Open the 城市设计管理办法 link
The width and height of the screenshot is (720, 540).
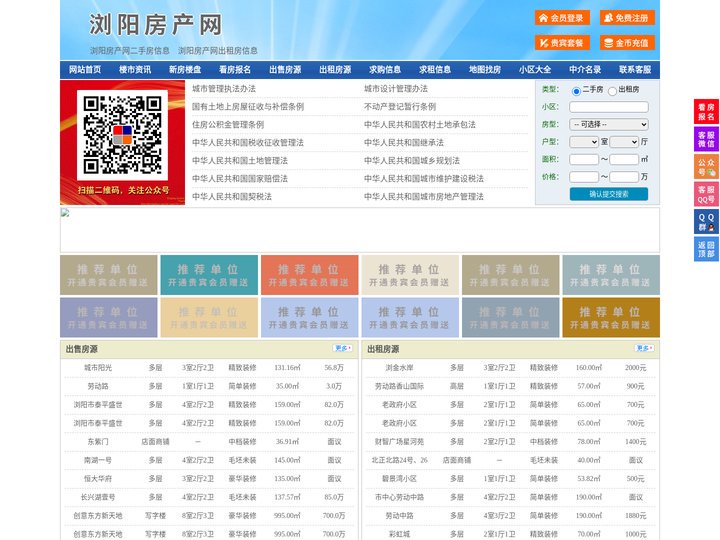396,89
